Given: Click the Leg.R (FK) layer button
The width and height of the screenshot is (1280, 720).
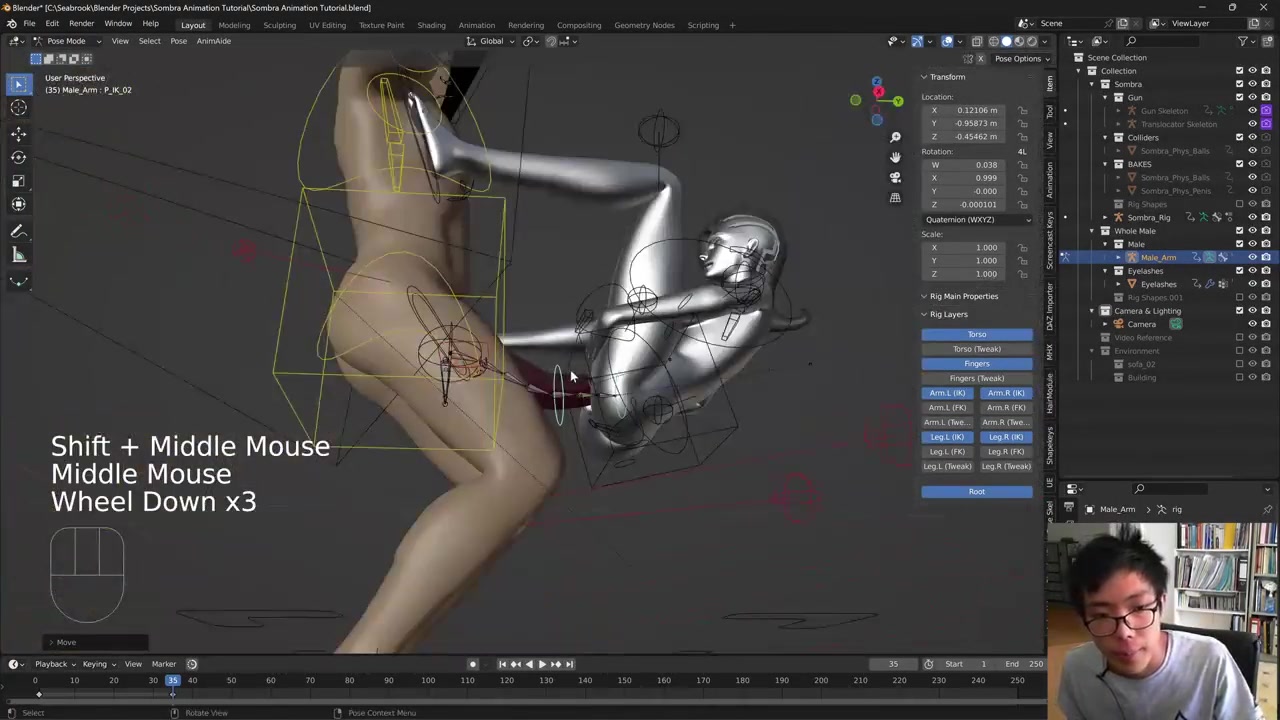Looking at the screenshot, I should 1005,451.
